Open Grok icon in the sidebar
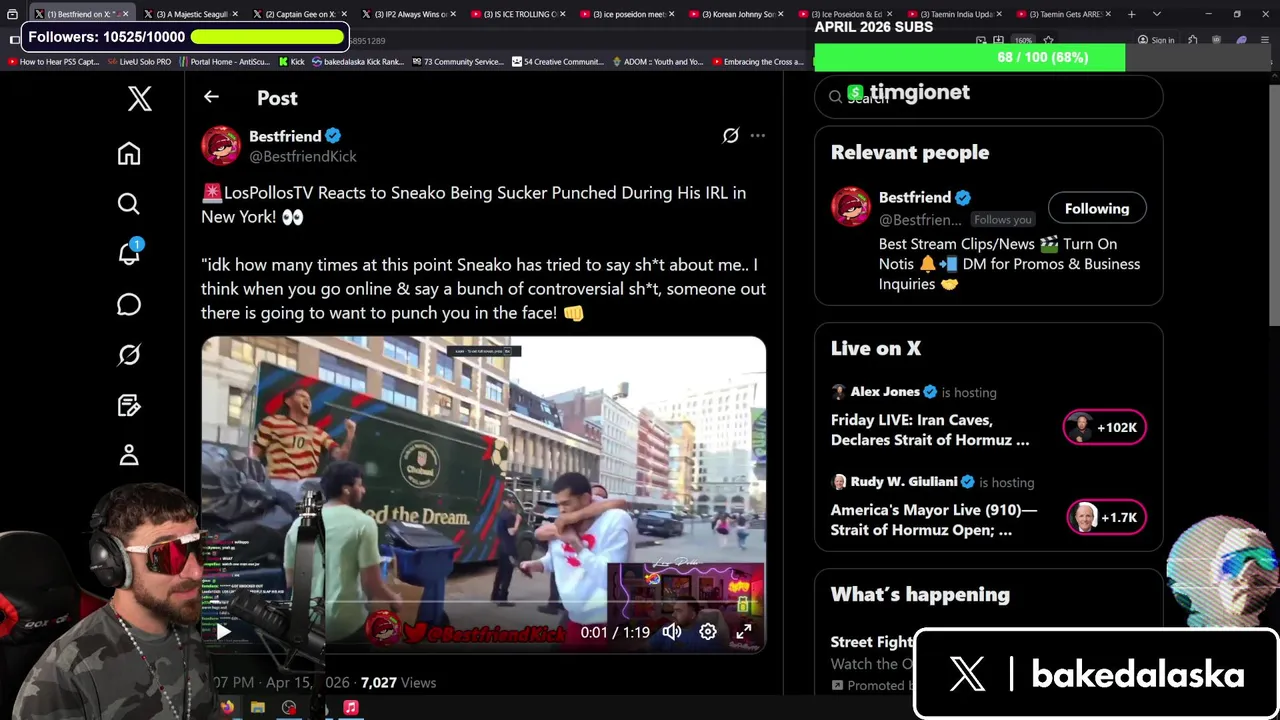This screenshot has width=1280, height=720. (129, 355)
